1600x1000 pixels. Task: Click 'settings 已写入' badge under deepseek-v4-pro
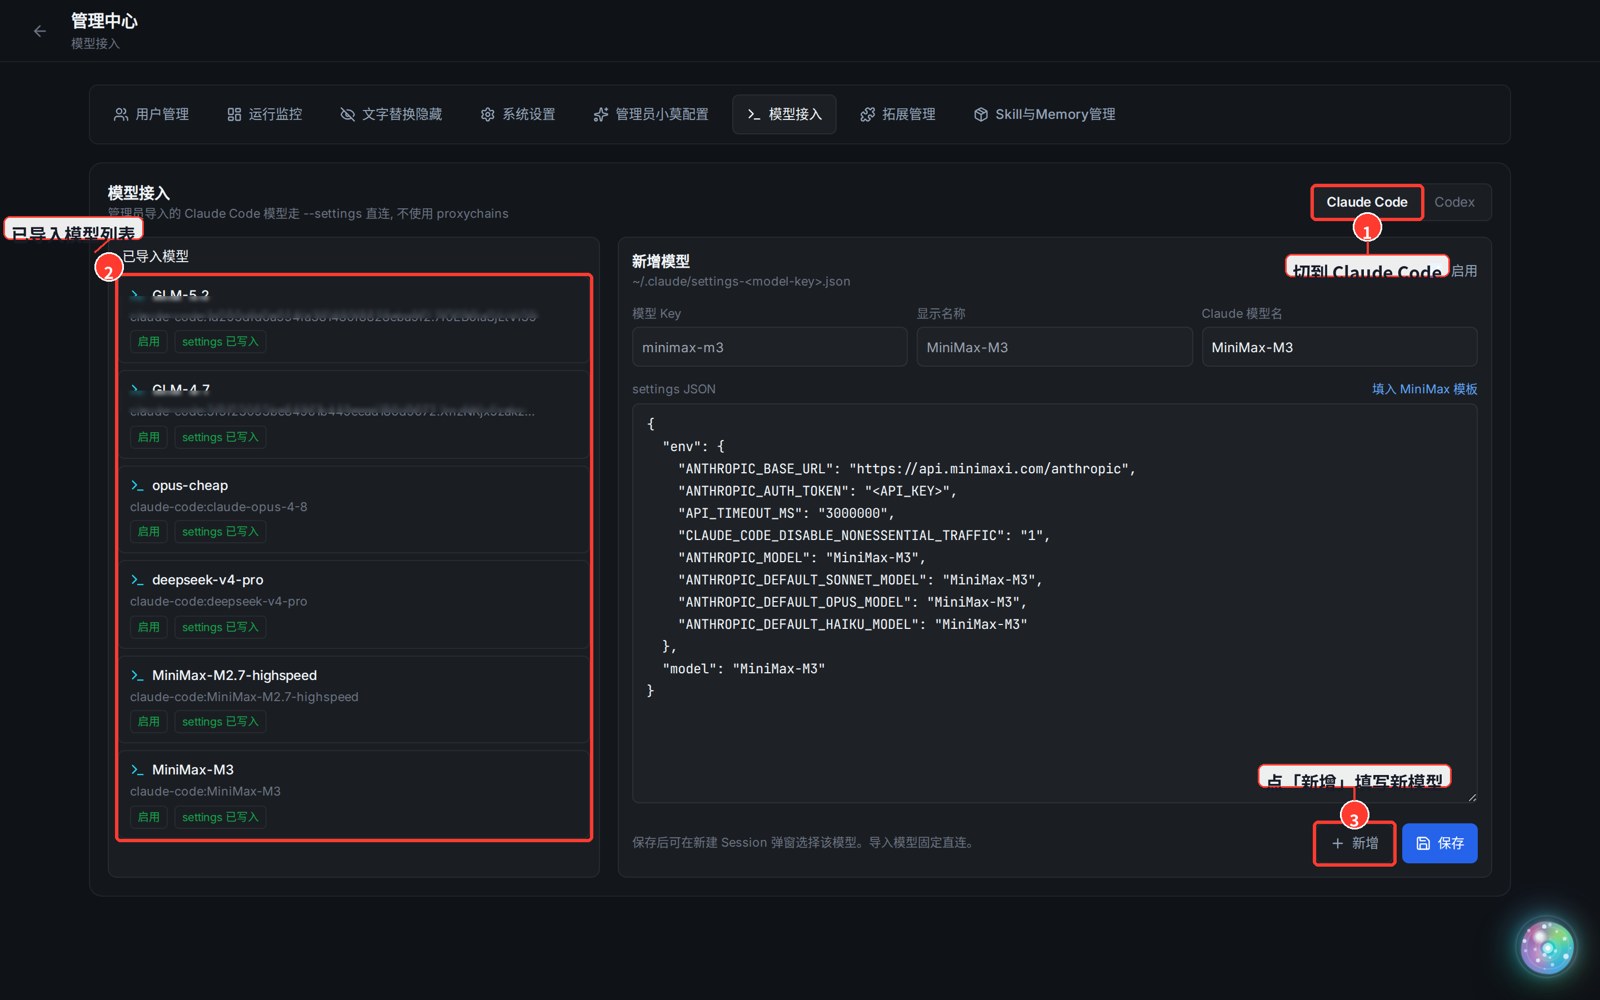pos(220,627)
